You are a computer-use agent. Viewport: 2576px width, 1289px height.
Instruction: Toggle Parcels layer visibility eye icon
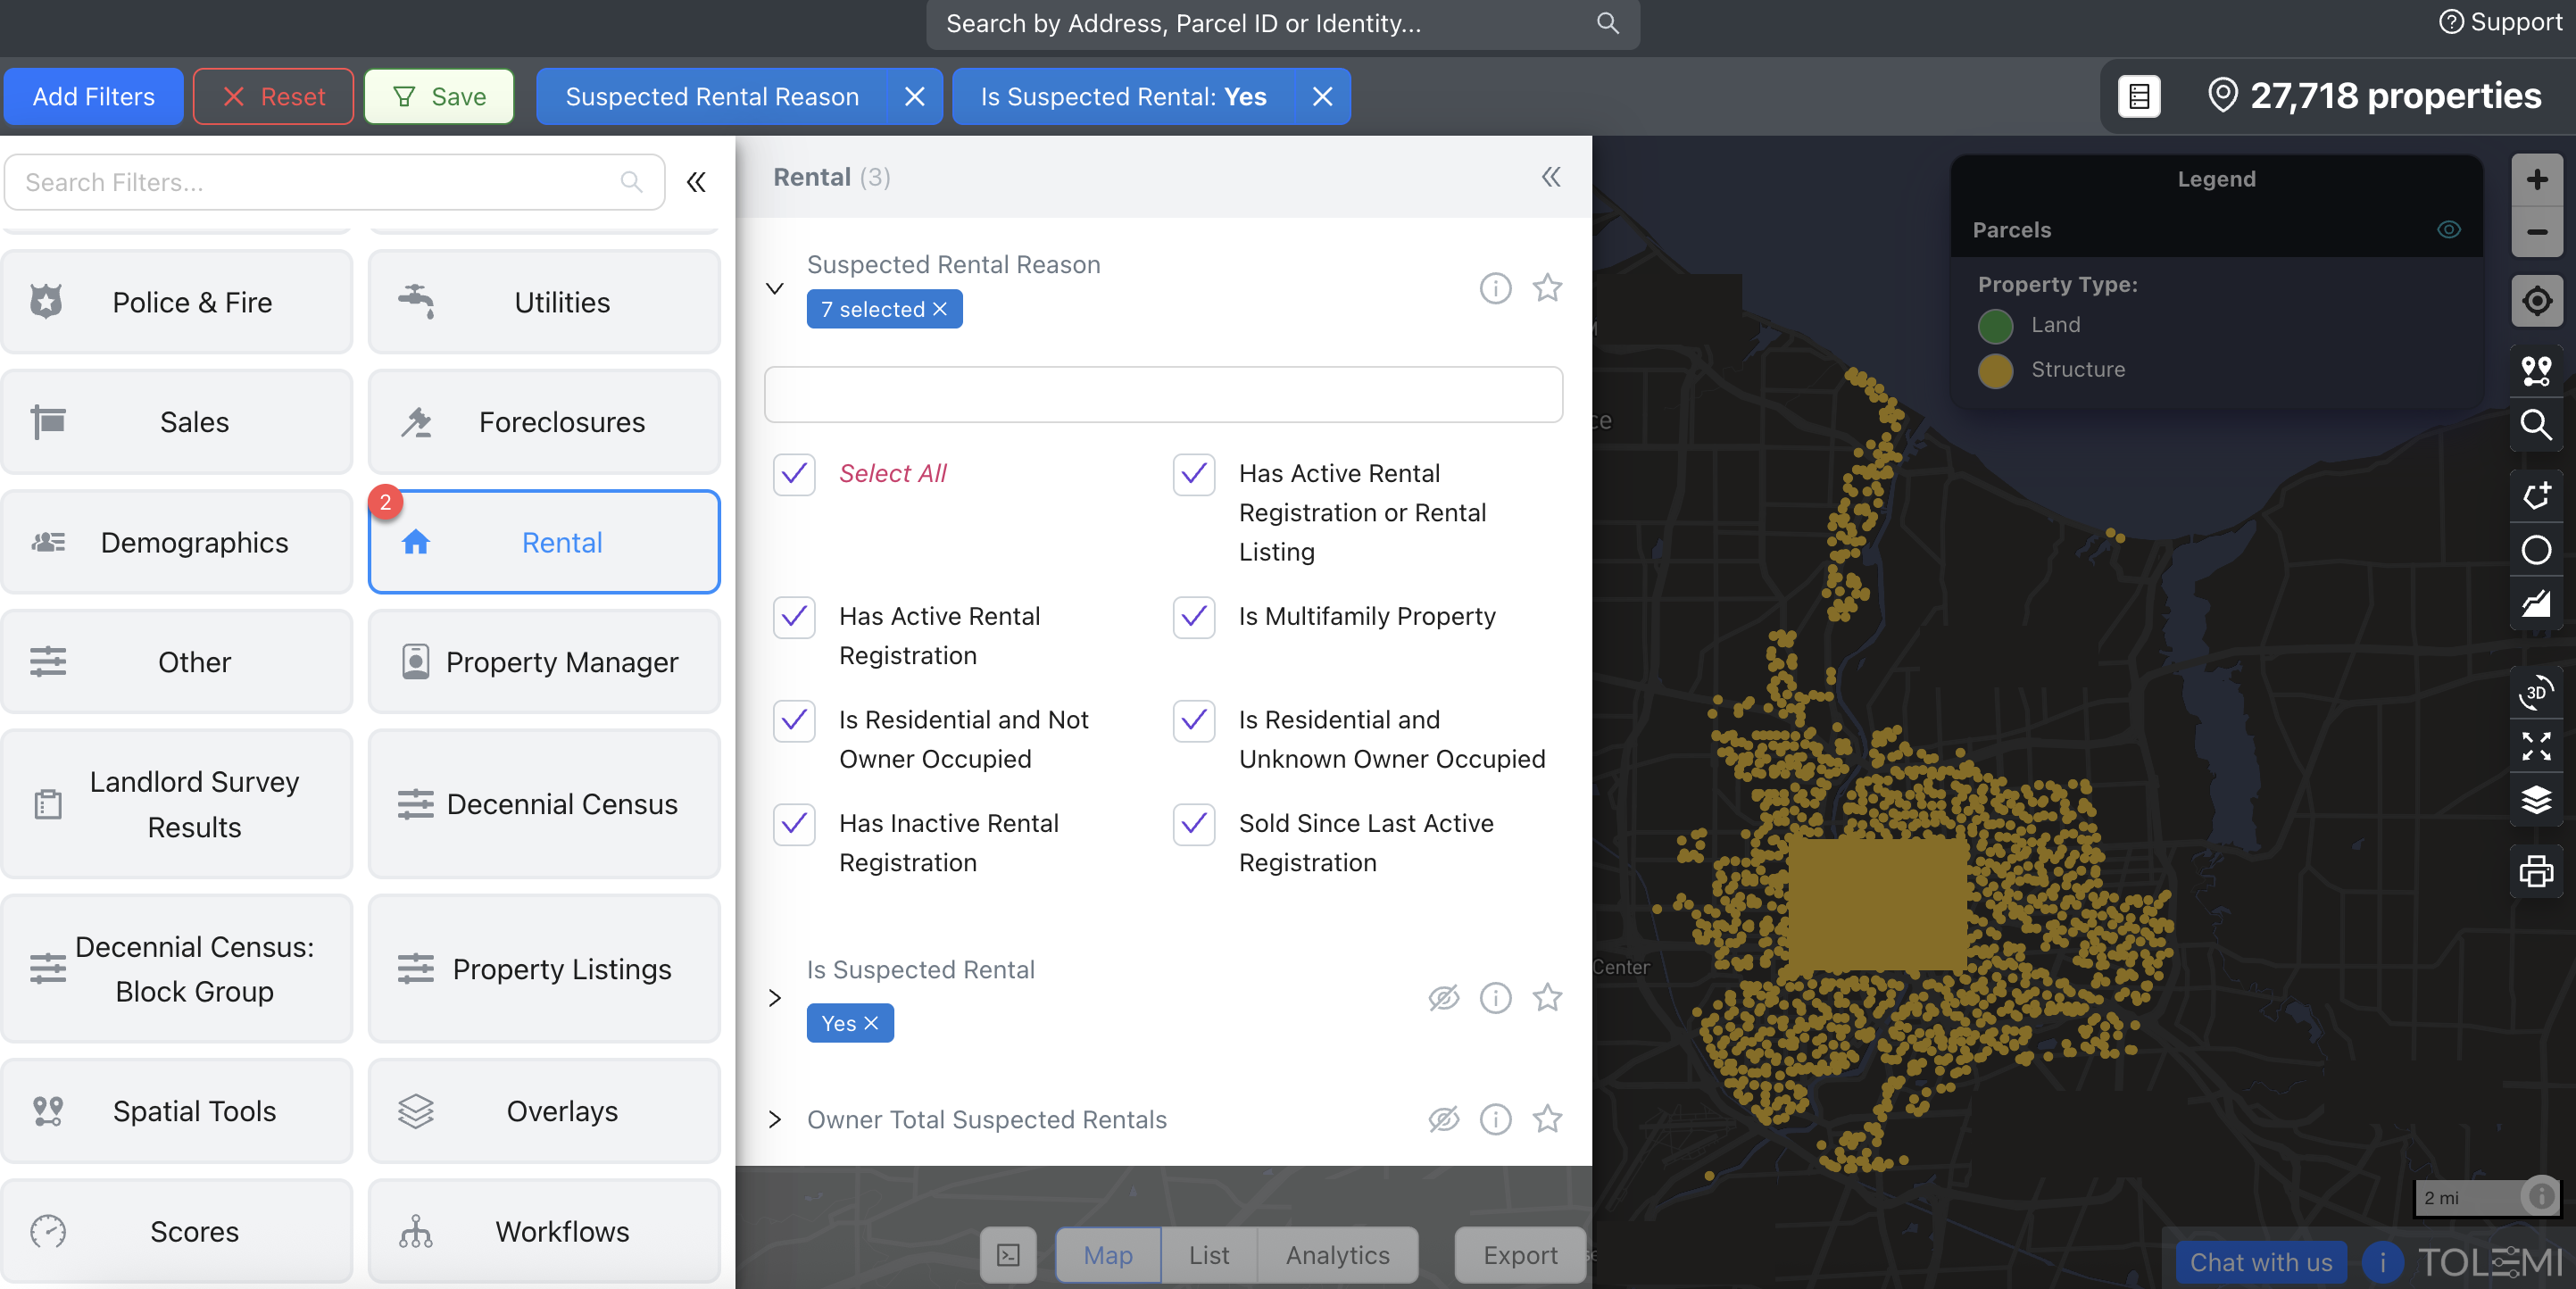(x=2448, y=230)
